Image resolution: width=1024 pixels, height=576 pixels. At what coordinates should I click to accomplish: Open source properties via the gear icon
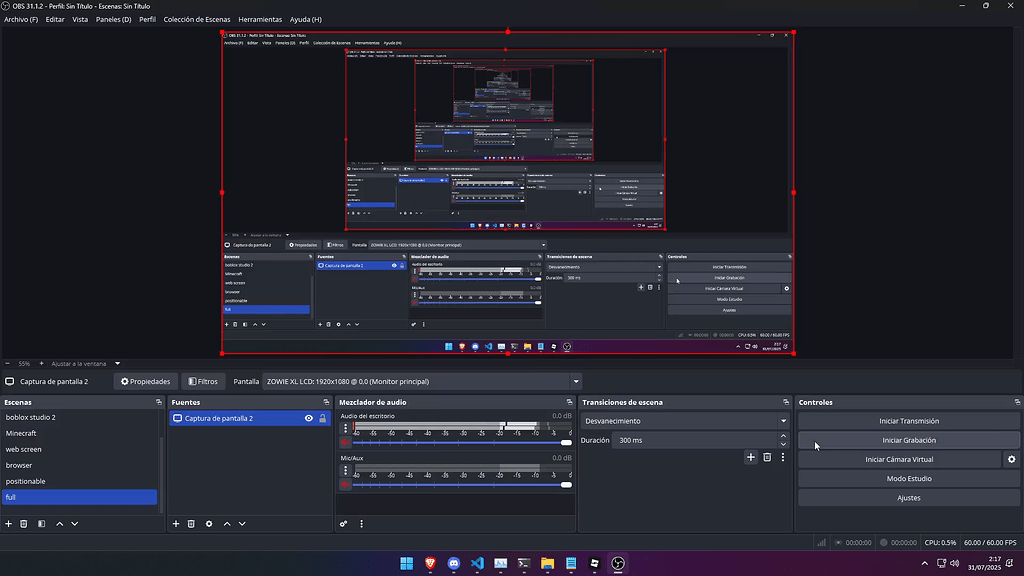[208, 523]
